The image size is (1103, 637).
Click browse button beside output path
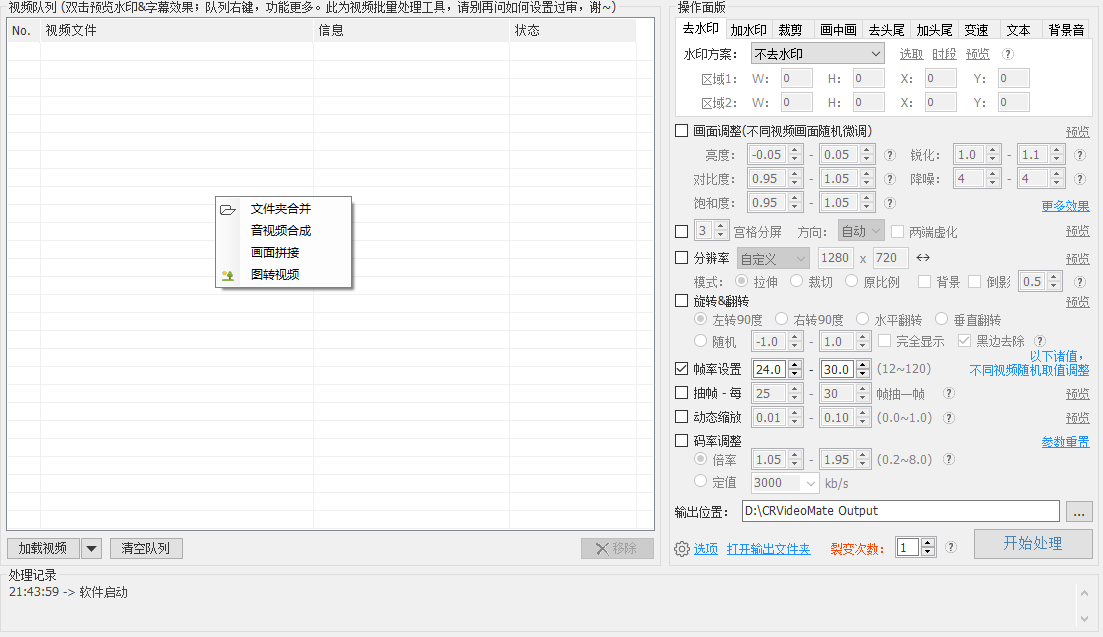click(x=1079, y=511)
